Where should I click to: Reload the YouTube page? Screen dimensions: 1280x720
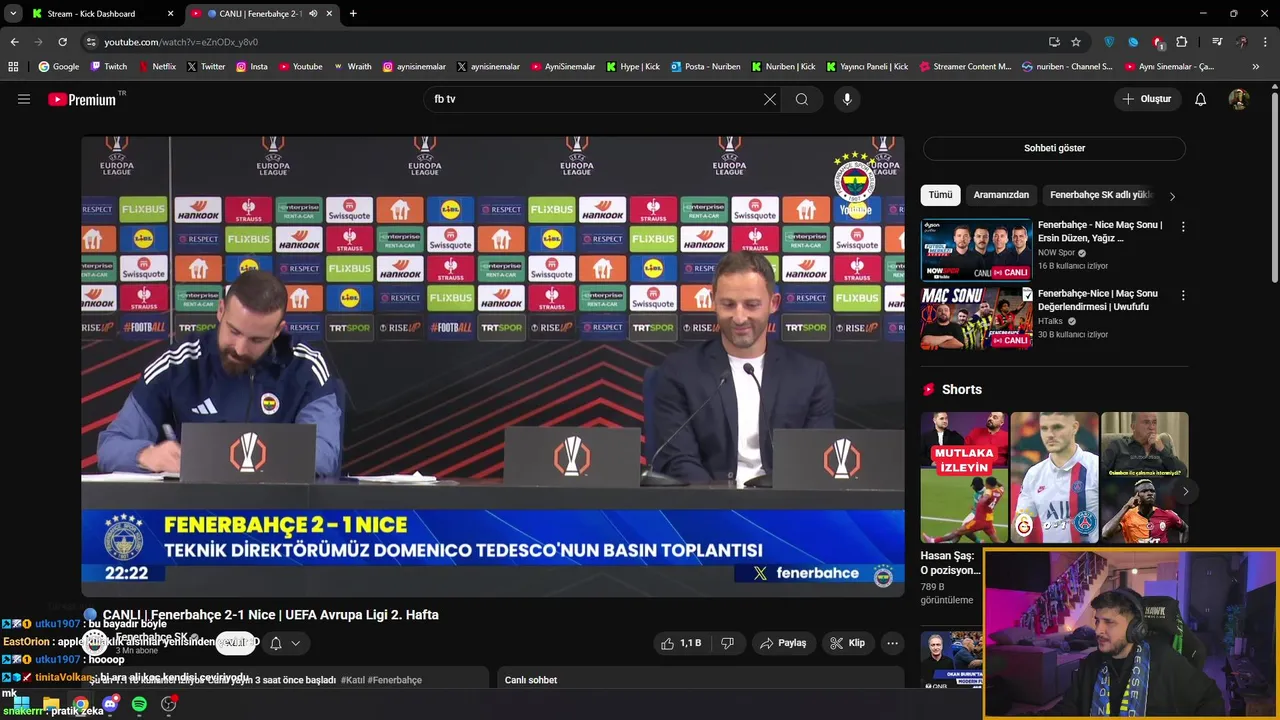[62, 42]
